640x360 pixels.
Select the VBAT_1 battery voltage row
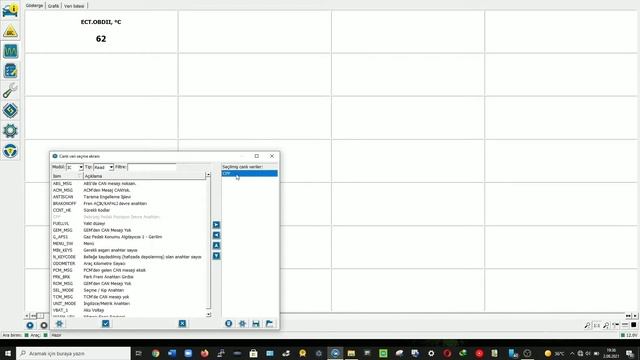click(x=129, y=310)
